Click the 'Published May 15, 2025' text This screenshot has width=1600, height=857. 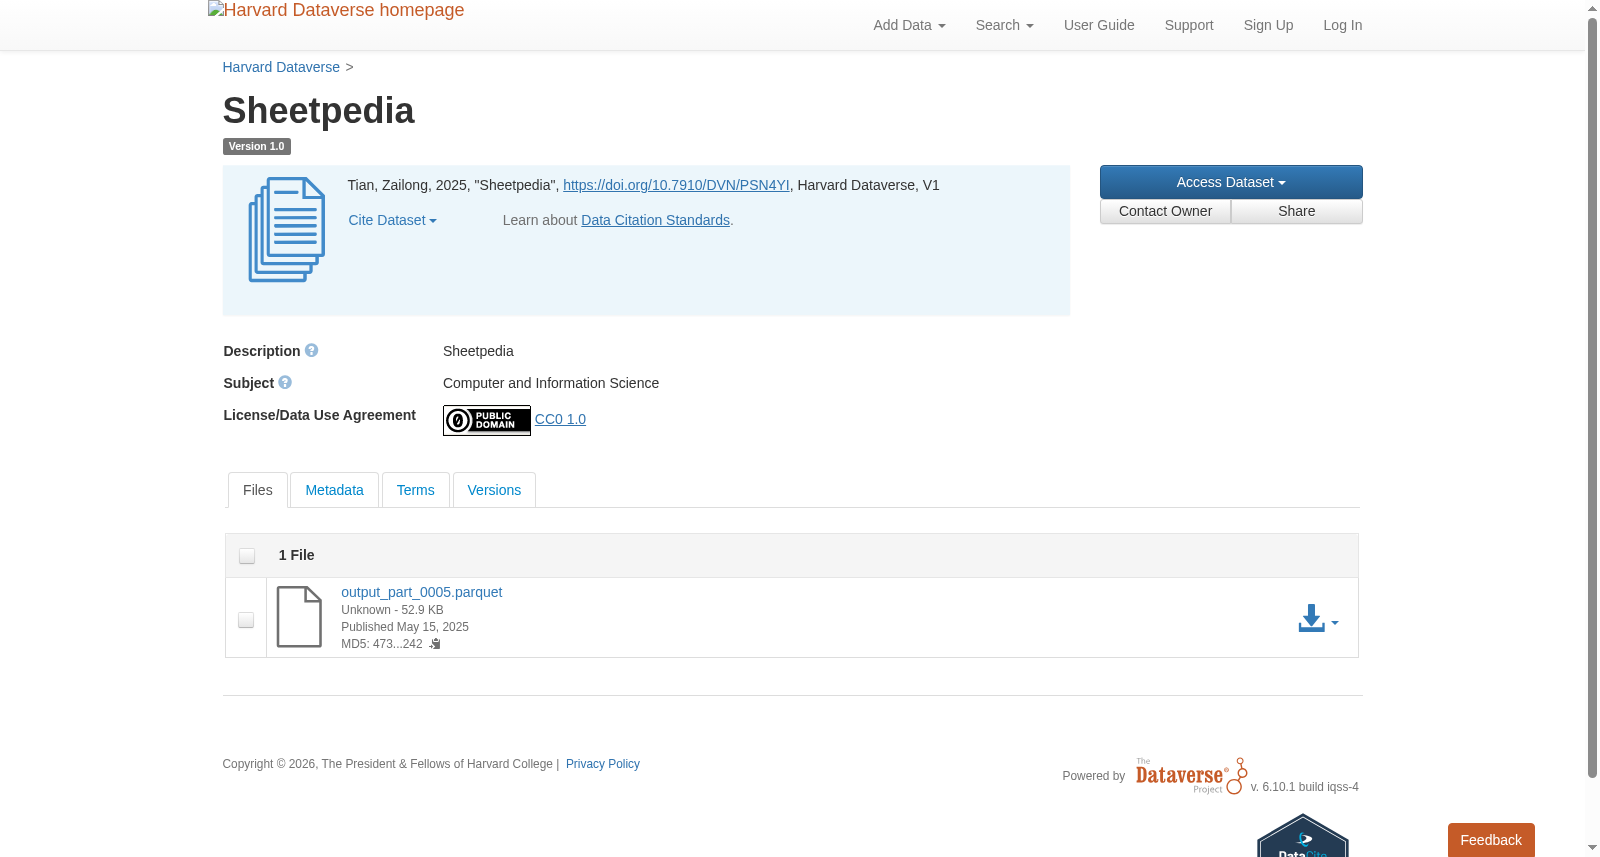[x=405, y=627]
